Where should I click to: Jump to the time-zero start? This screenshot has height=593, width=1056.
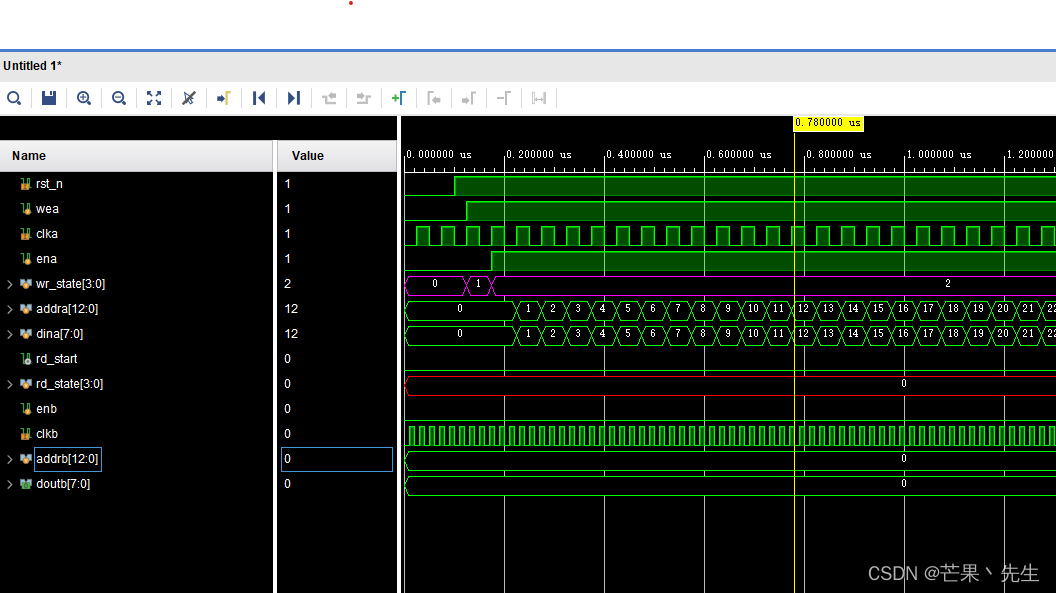[259, 98]
